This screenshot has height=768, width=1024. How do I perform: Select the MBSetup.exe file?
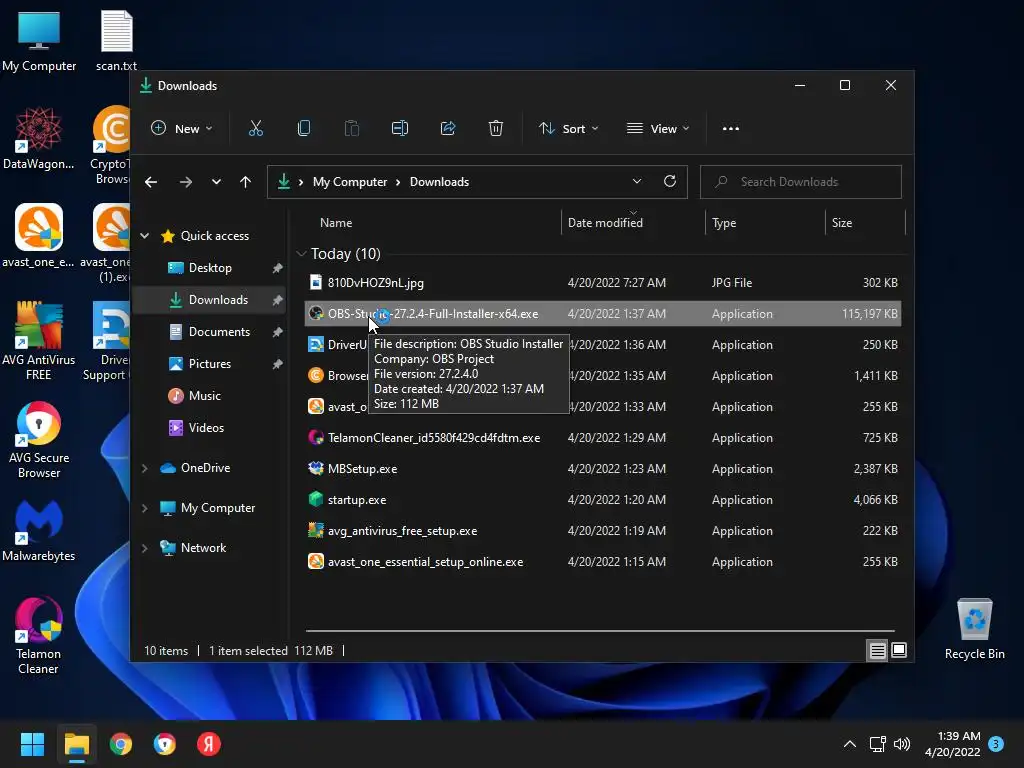tap(603, 469)
